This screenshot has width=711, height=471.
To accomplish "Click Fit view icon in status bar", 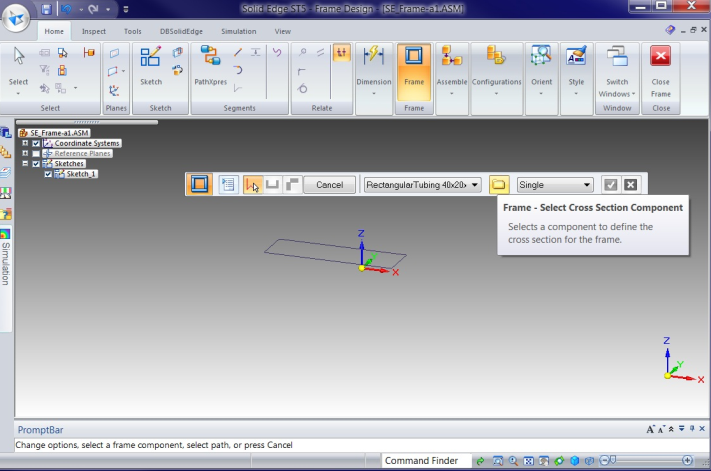I will coord(528,461).
